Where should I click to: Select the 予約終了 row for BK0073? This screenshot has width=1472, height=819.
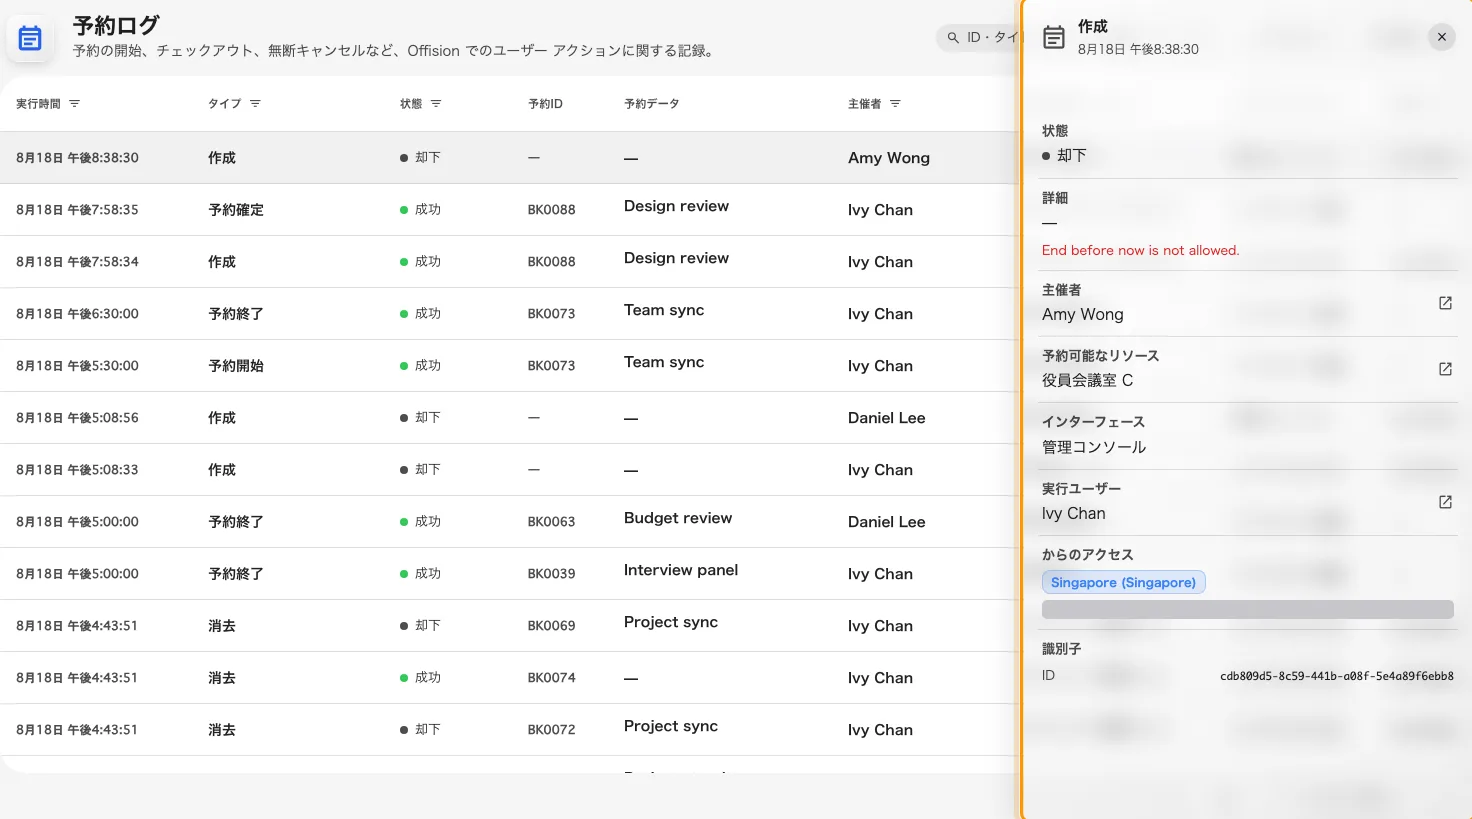[x=509, y=314]
